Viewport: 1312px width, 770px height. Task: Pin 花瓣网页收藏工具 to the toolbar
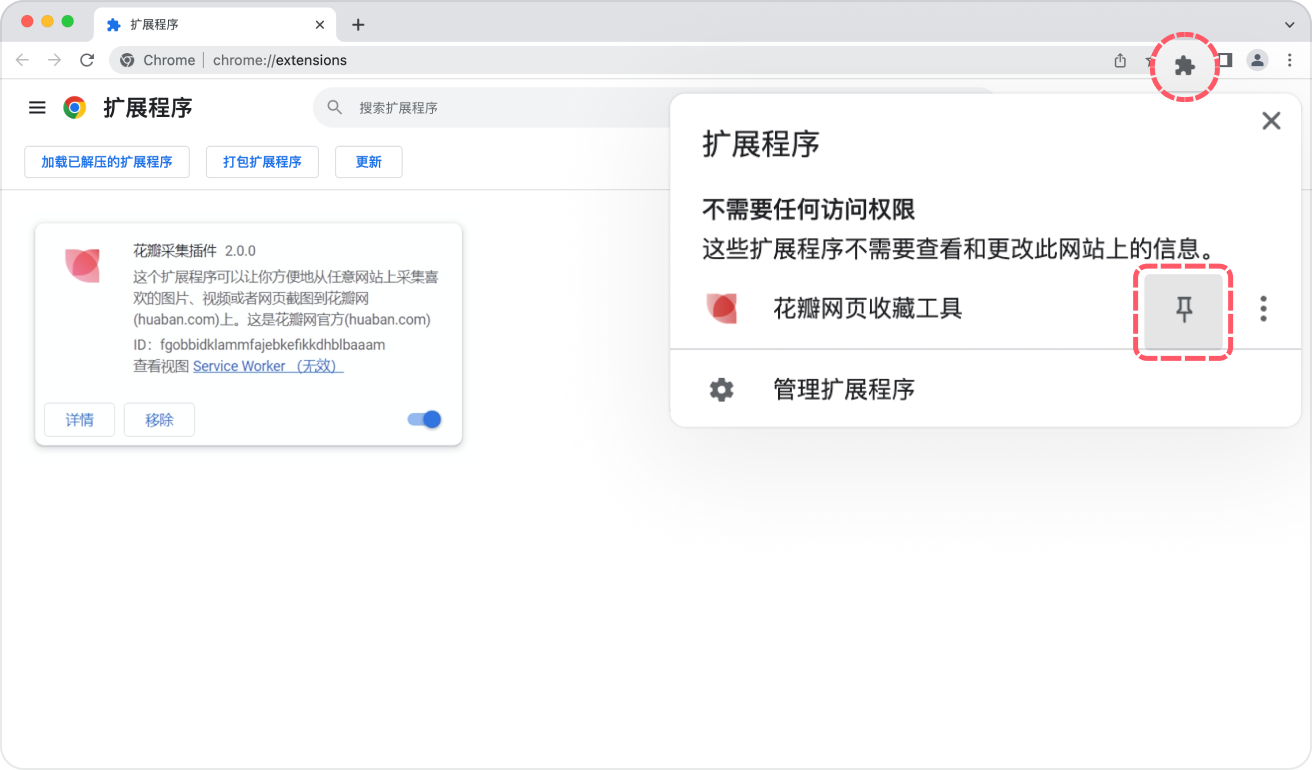tap(1184, 310)
